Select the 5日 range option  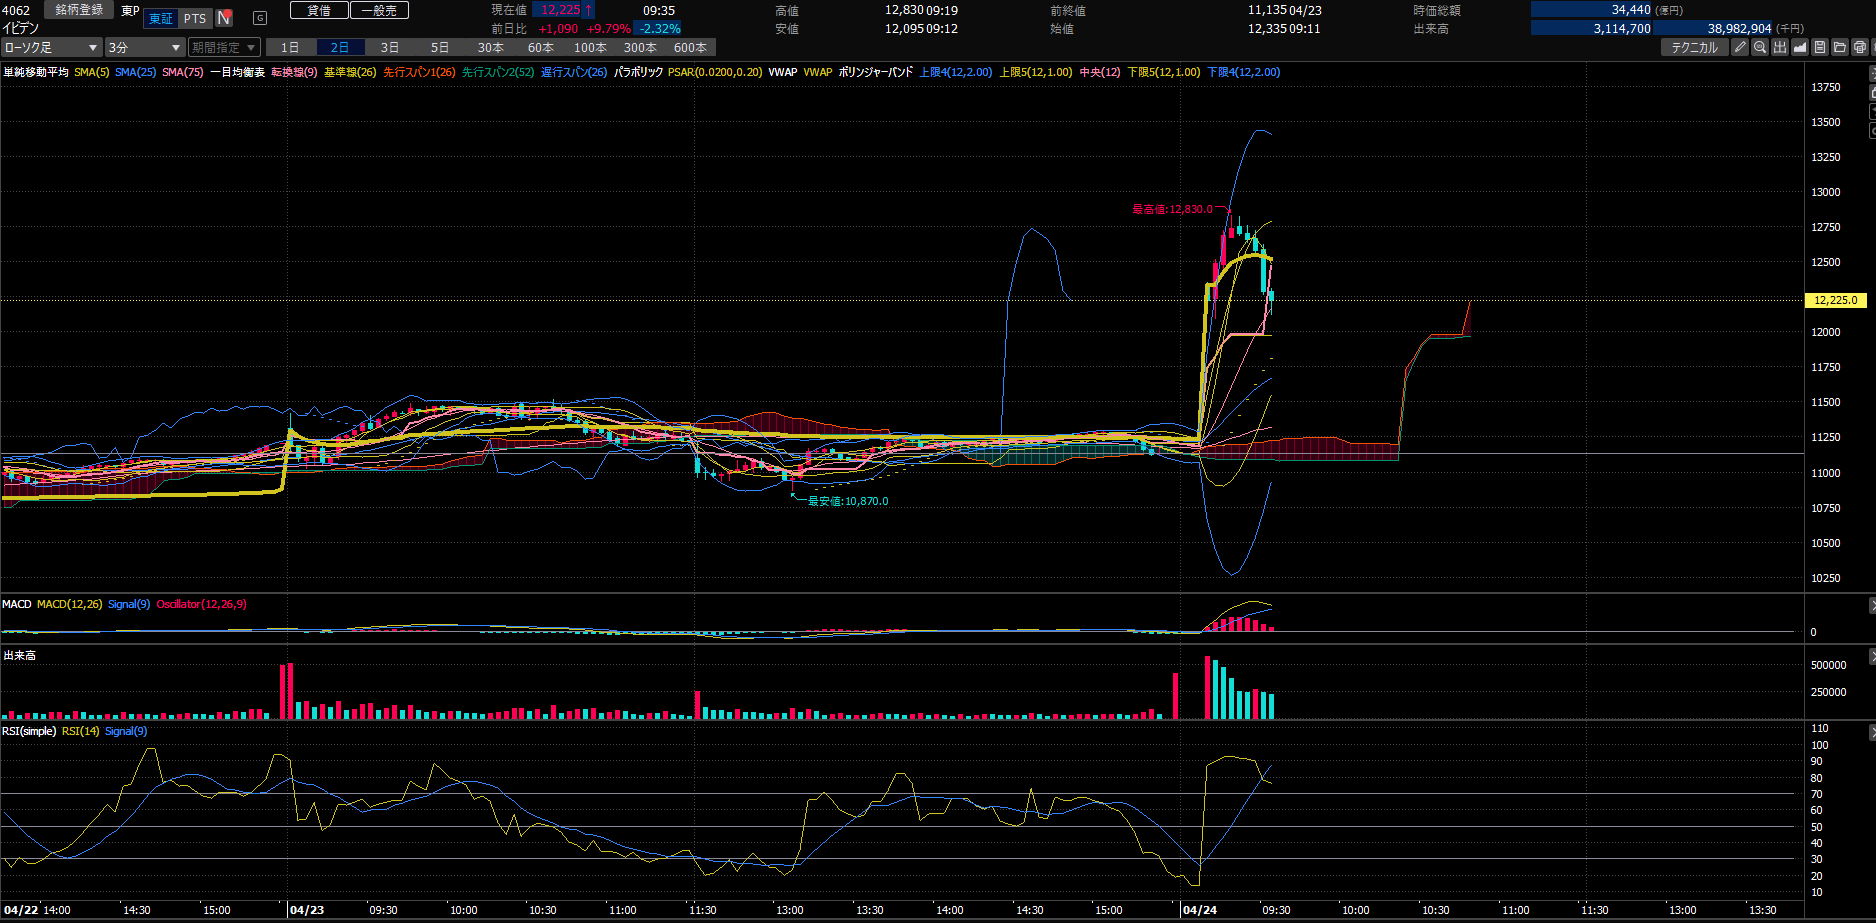coord(440,47)
